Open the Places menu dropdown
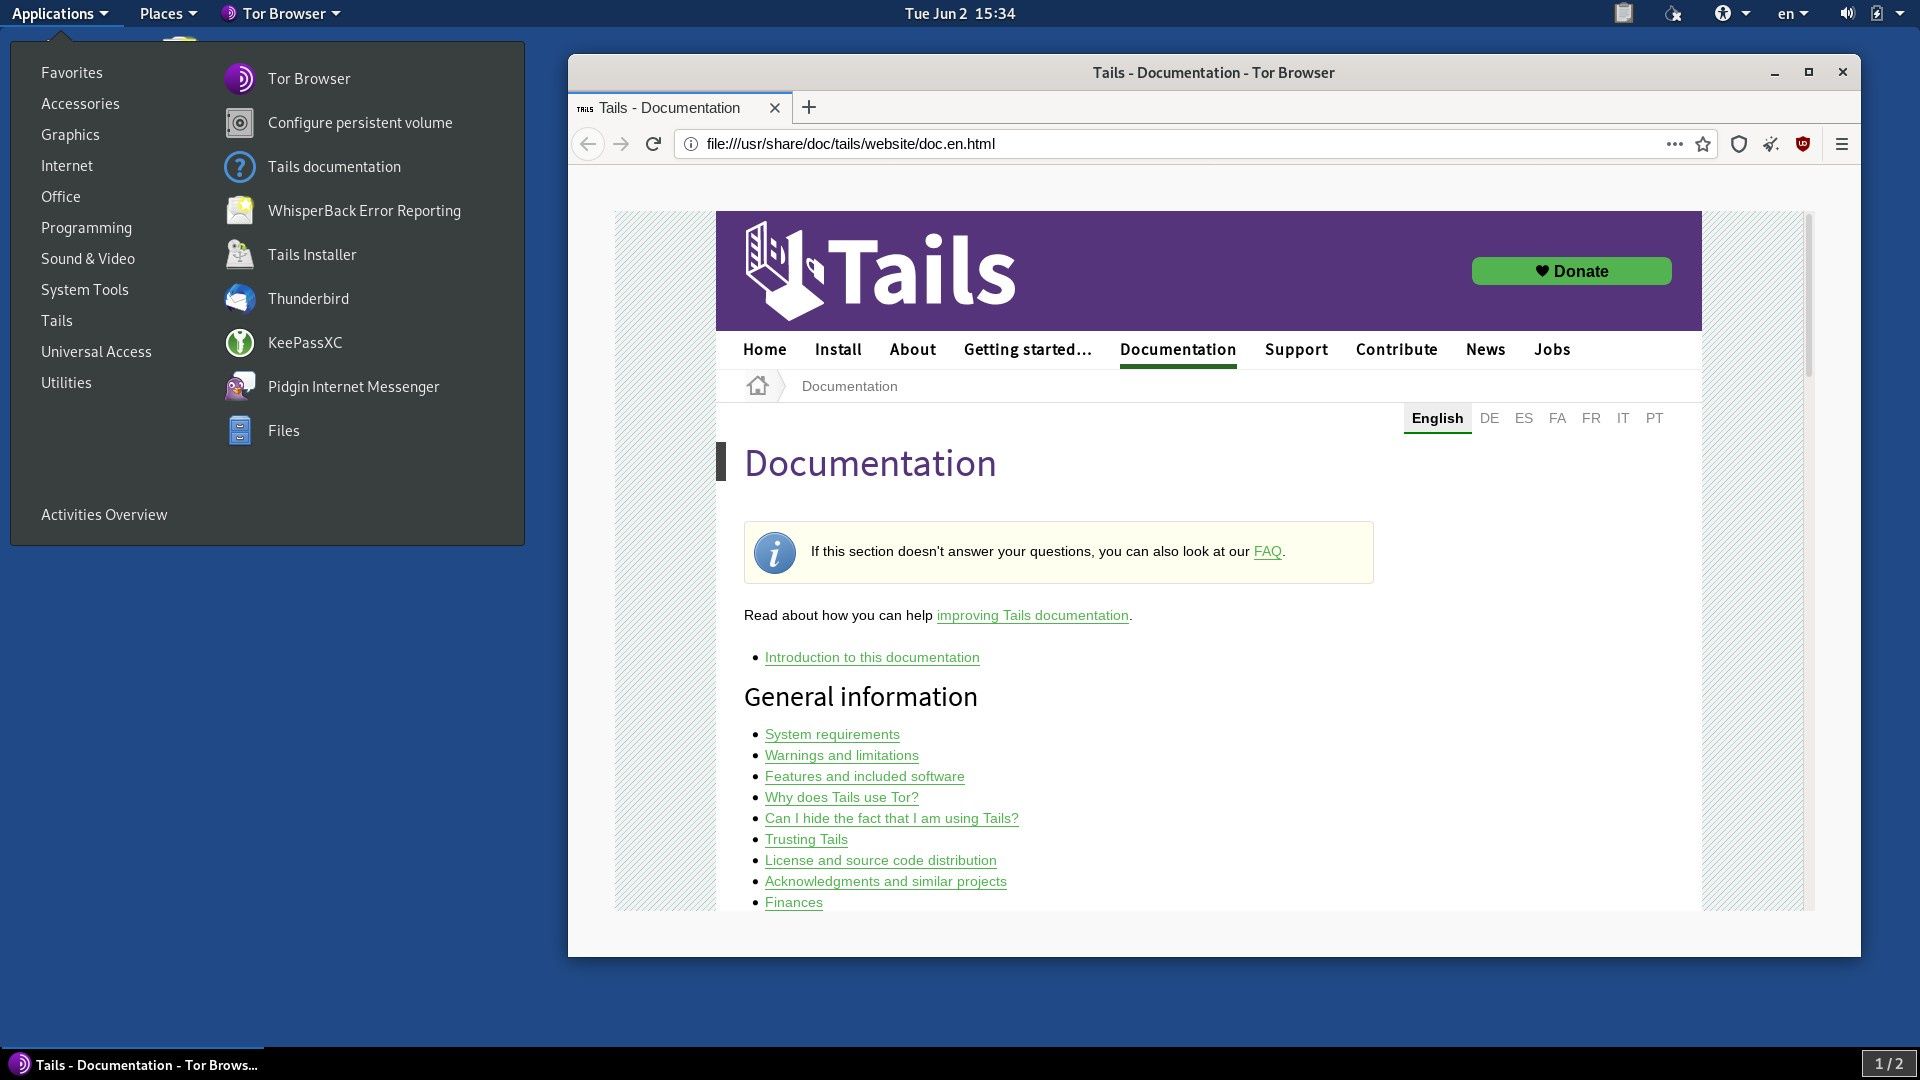This screenshot has height=1080, width=1920. [x=168, y=13]
